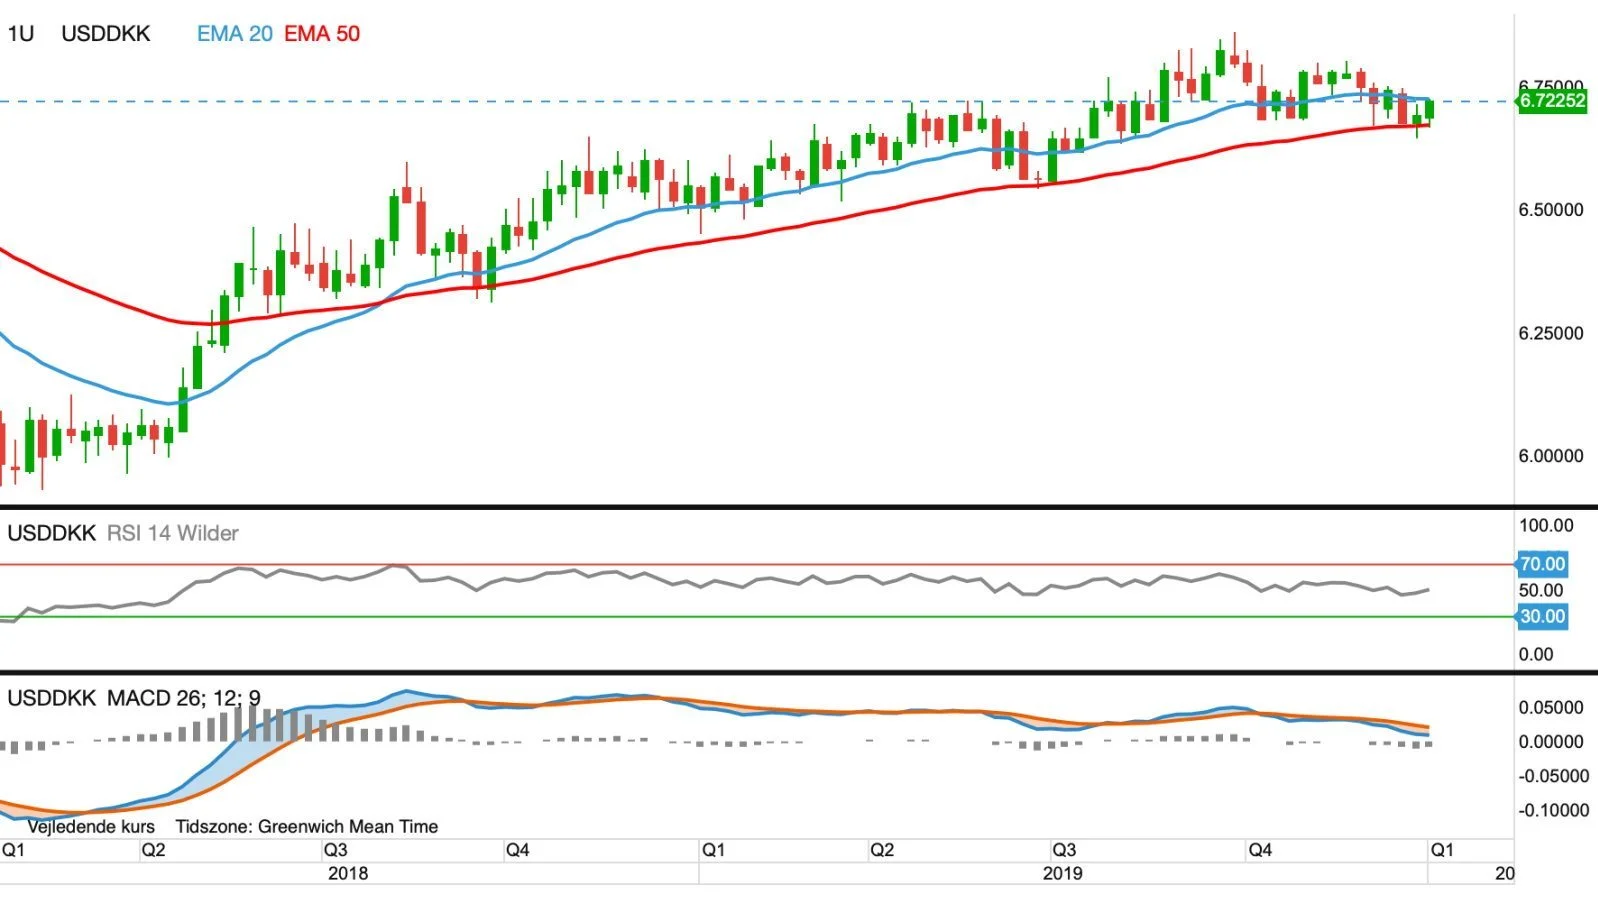
Task: Click the Tidszone: Greenwich Mean Time text
Action: (307, 827)
